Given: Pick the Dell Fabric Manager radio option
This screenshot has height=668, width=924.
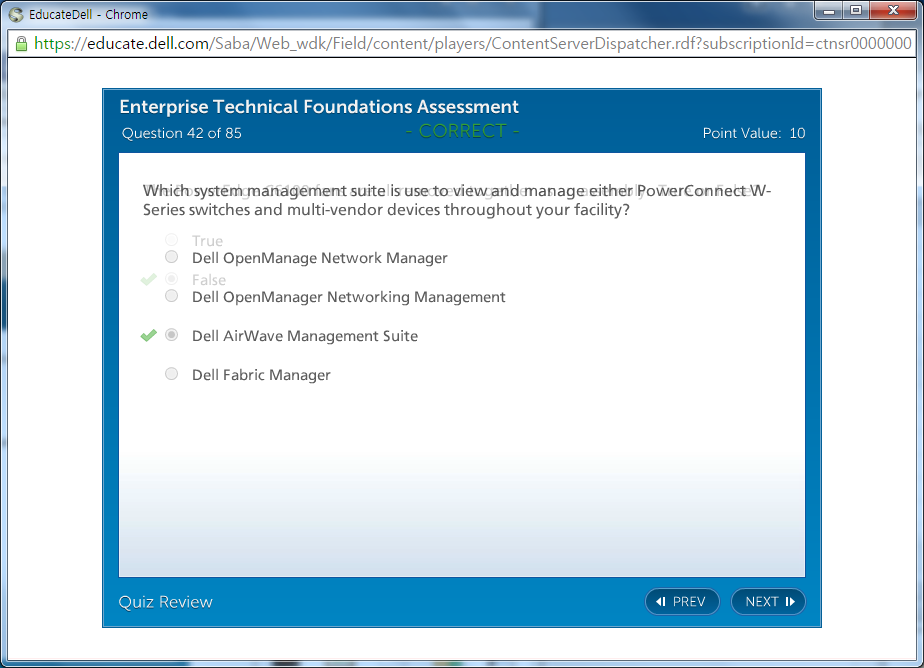Looking at the screenshot, I should (x=172, y=374).
